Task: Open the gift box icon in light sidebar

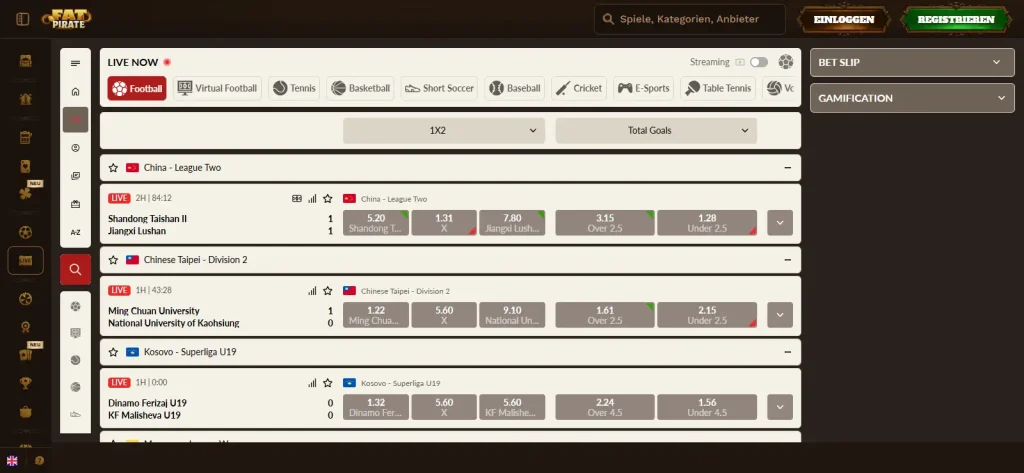Action: (75, 204)
